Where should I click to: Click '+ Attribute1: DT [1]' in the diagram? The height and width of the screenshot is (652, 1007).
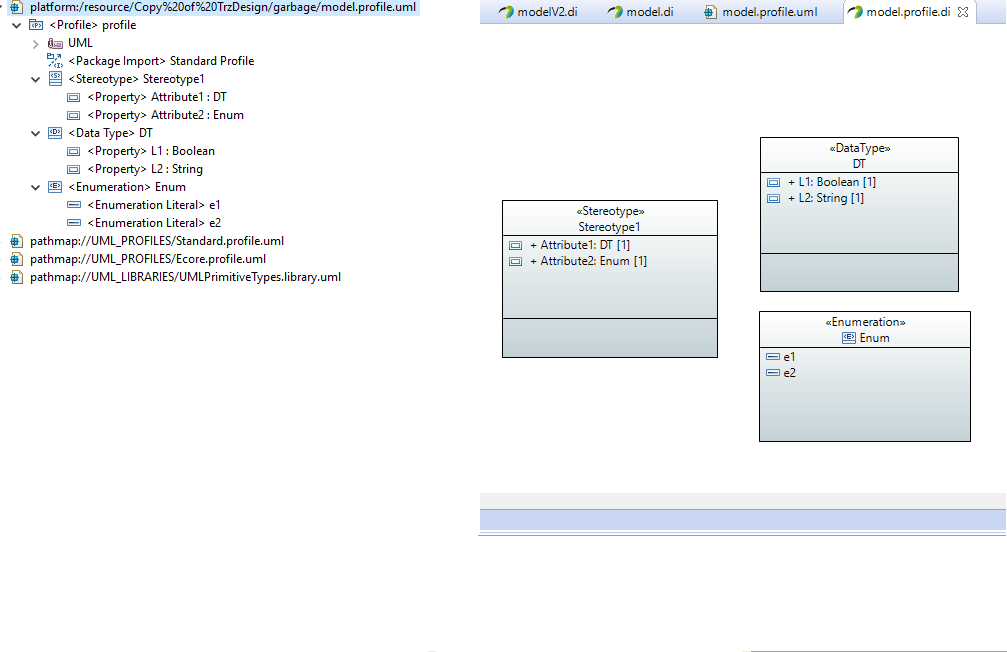tap(580, 245)
